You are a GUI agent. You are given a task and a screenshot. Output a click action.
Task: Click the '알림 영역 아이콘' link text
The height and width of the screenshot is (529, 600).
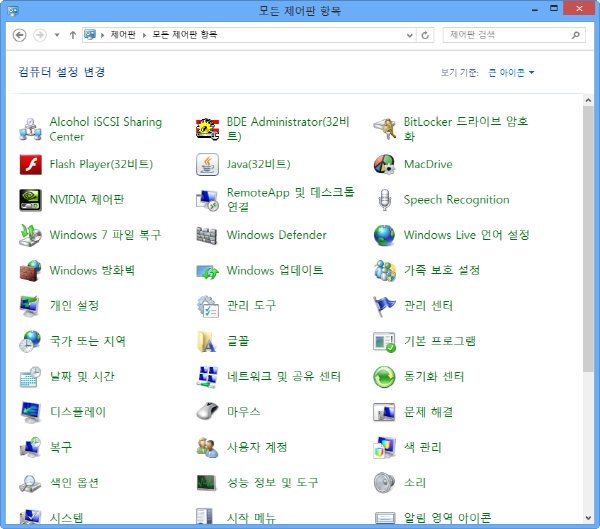click(x=448, y=518)
